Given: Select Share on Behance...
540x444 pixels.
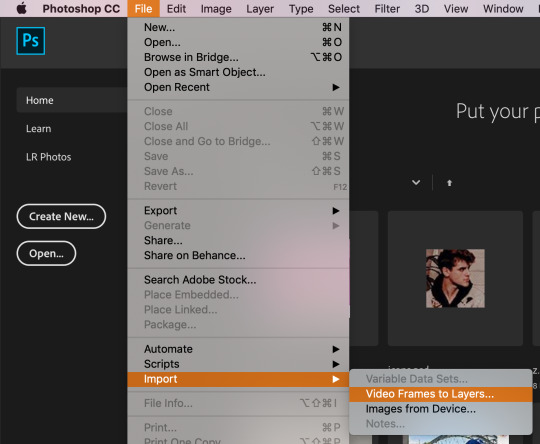Looking at the screenshot, I should pos(238,255).
